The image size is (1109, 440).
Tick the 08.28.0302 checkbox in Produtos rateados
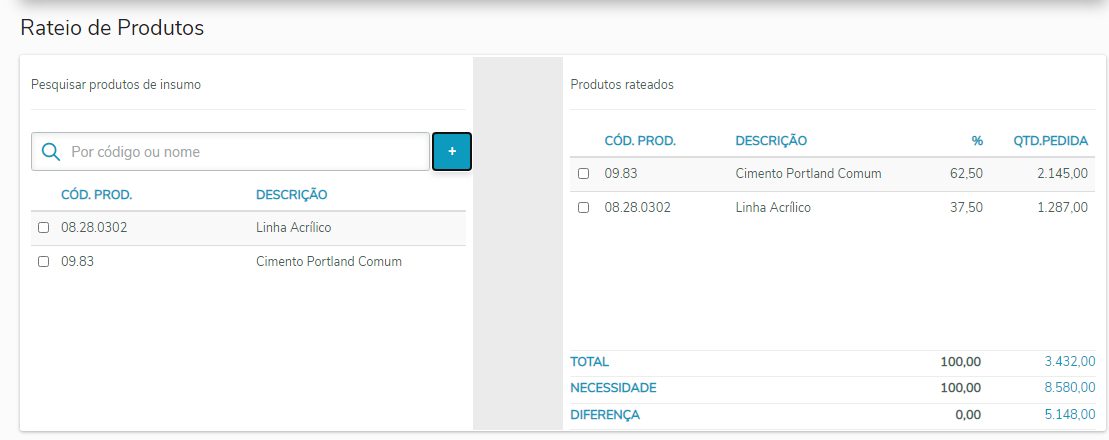tap(584, 208)
